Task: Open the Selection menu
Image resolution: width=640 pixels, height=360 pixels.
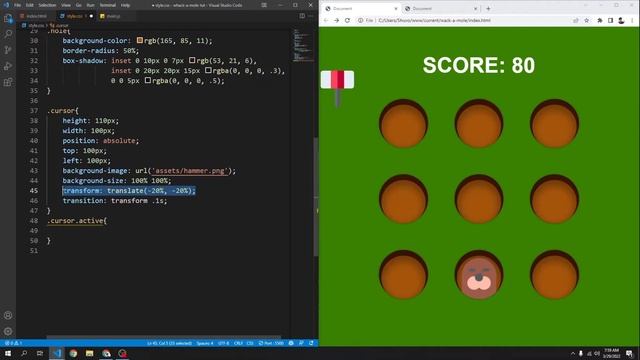Action: (x=47, y=5)
